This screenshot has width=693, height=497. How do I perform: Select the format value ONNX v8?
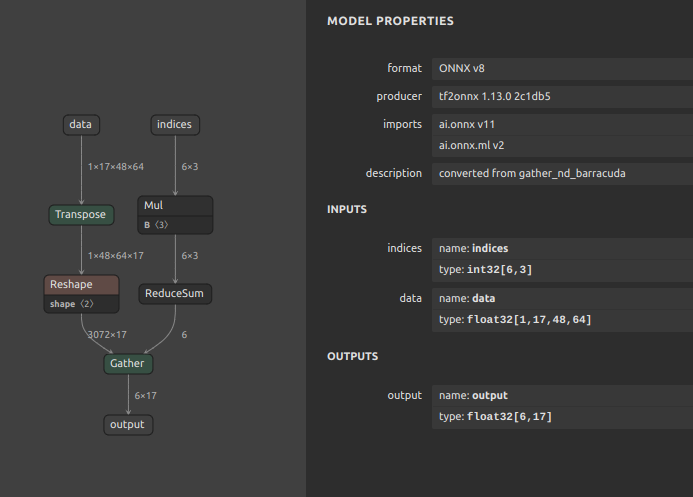[562, 68]
